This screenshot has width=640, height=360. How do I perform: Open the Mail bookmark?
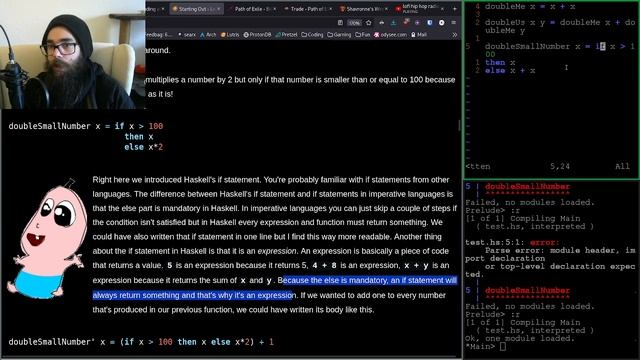(x=419, y=35)
